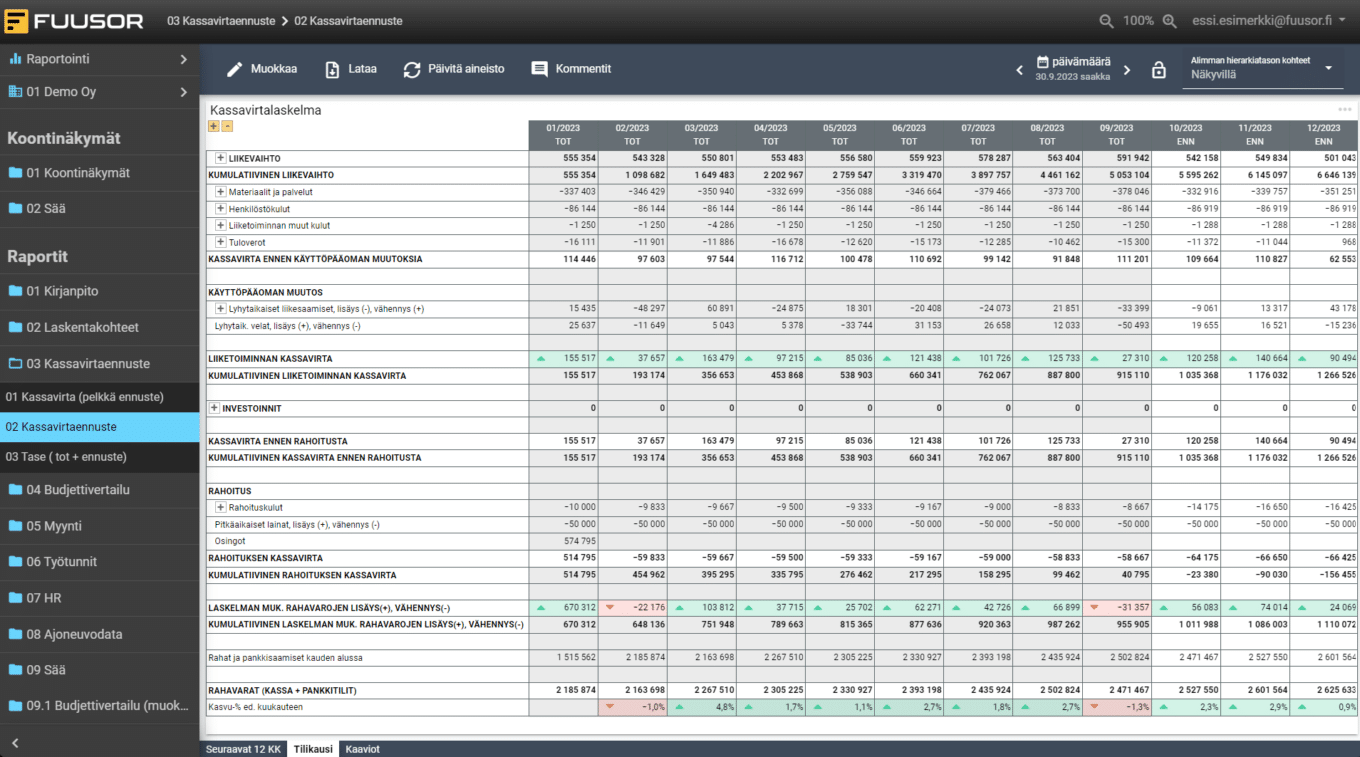Open the Kommentit comments icon

540,69
